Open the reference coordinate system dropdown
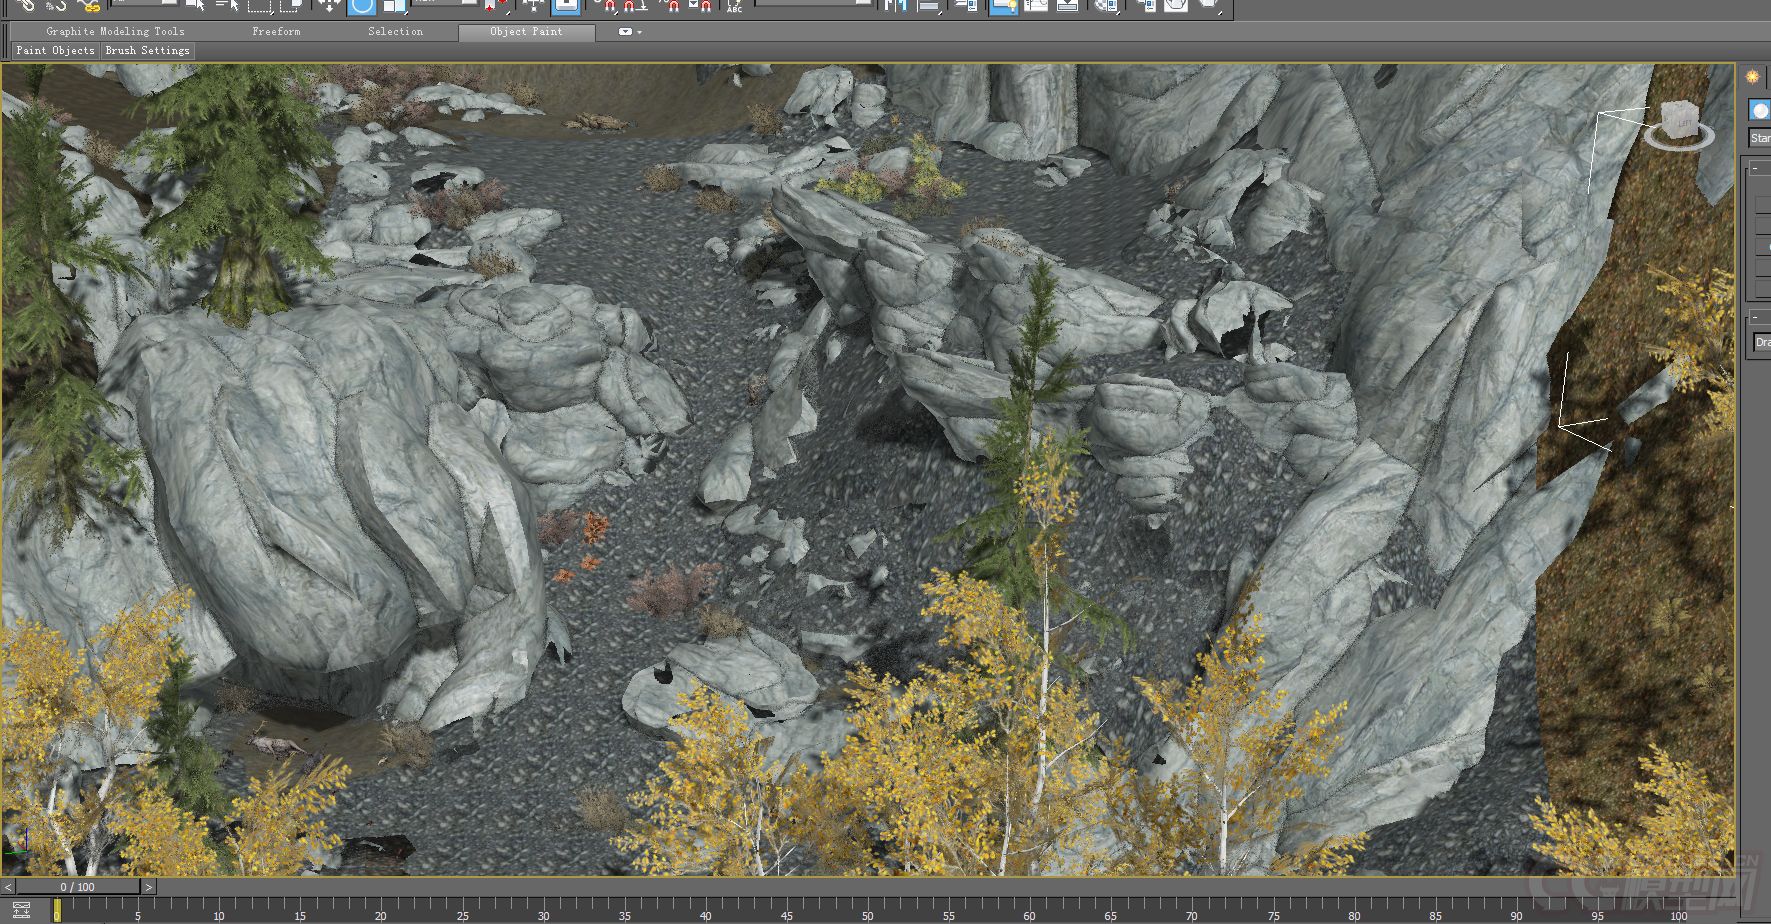1771x924 pixels. pyautogui.click(x=445, y=3)
